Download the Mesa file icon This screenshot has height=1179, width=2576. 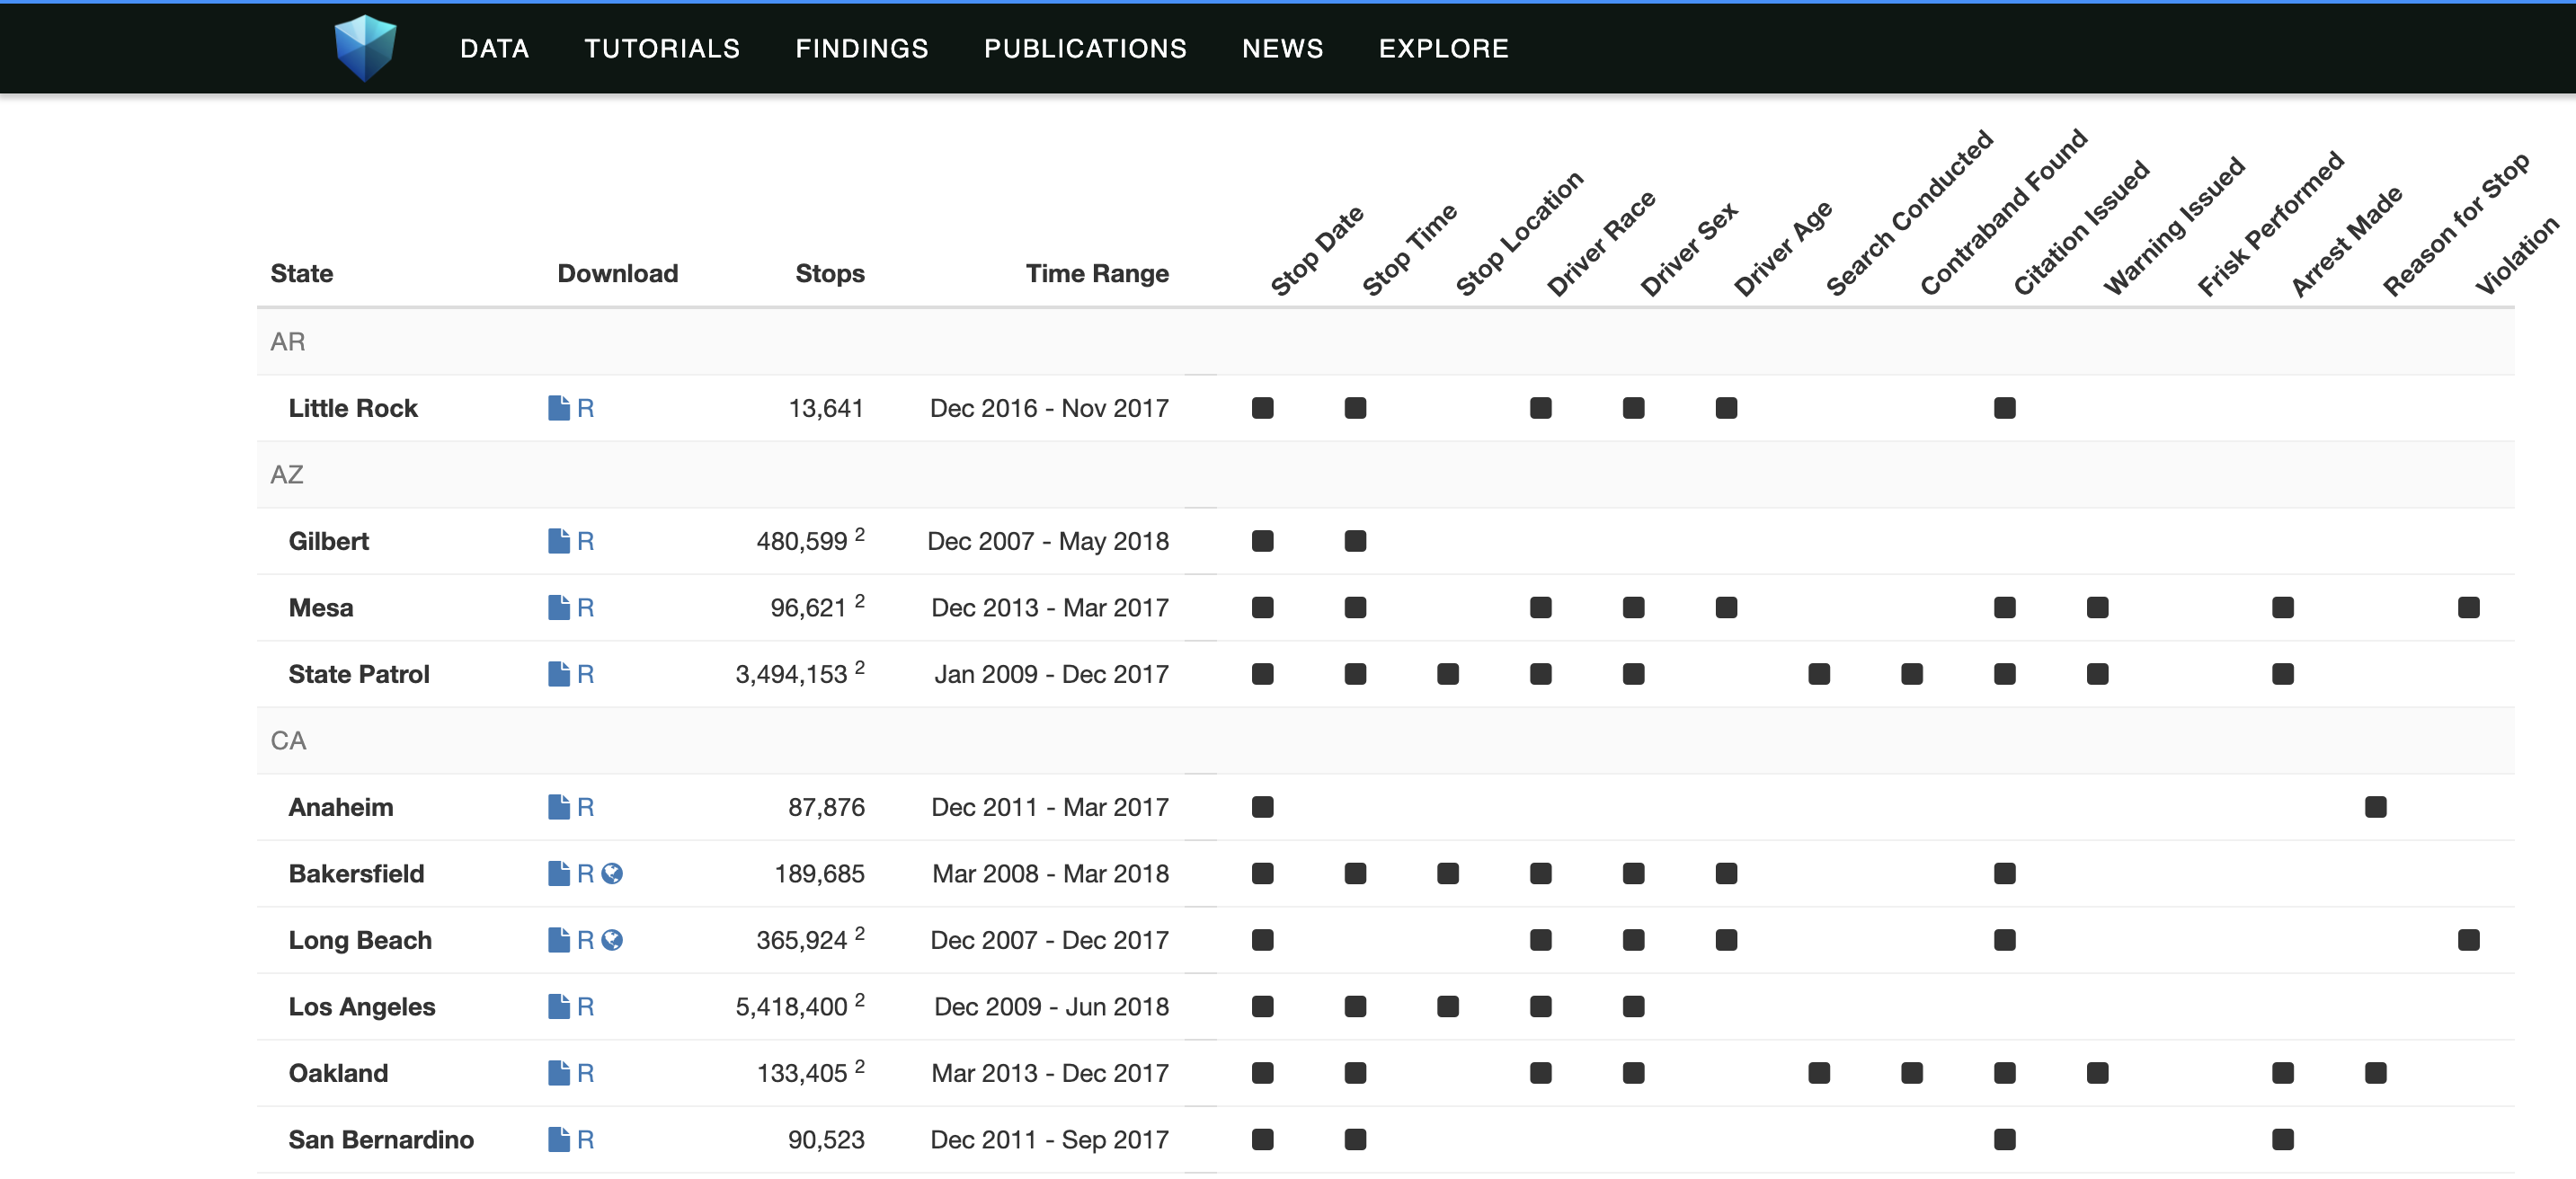[x=559, y=607]
